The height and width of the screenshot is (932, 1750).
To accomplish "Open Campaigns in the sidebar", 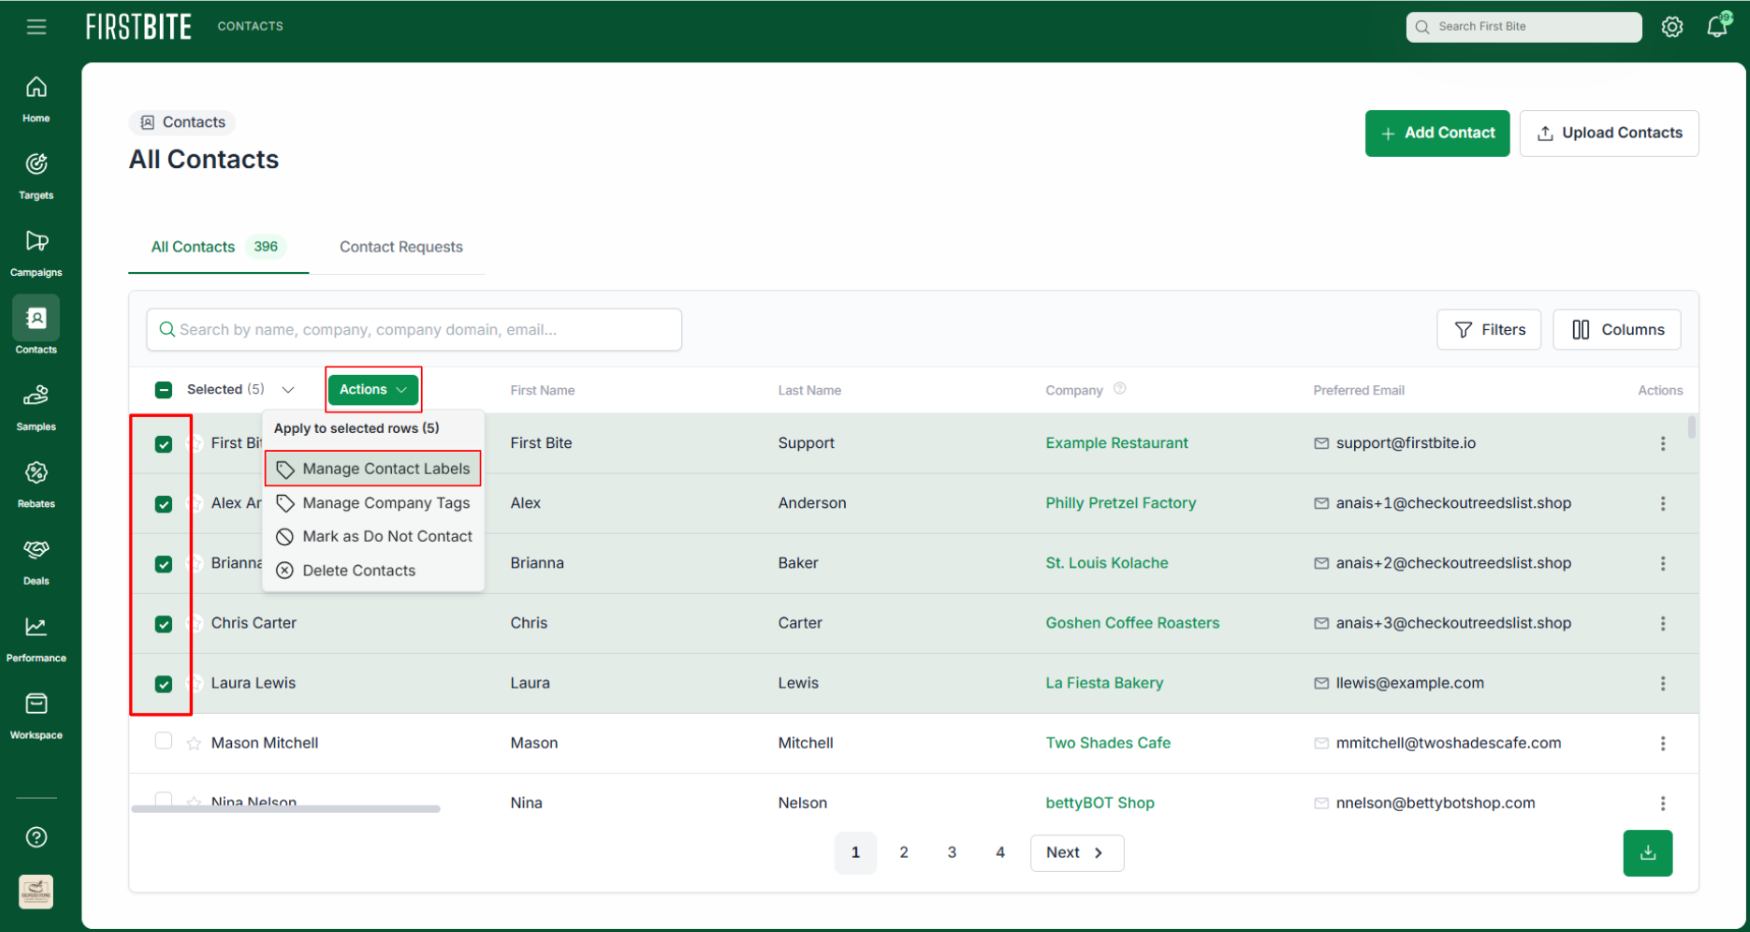I will click(36, 253).
